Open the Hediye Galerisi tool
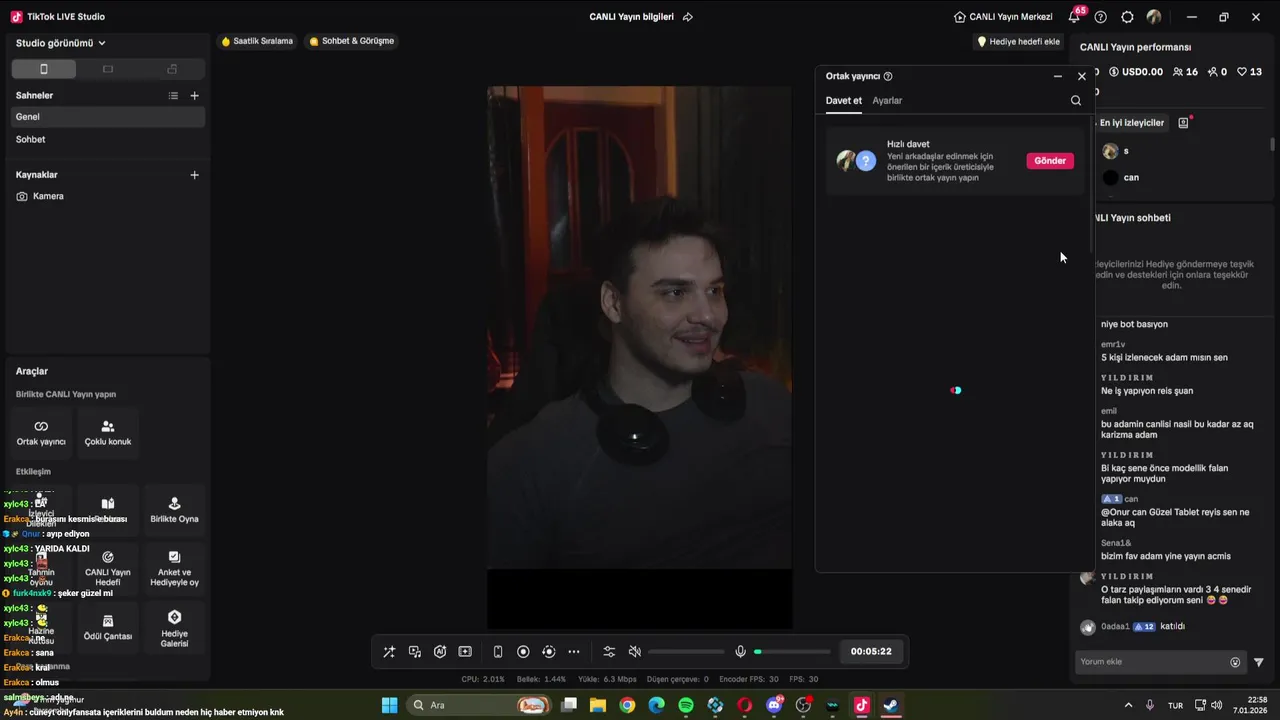 (174, 627)
